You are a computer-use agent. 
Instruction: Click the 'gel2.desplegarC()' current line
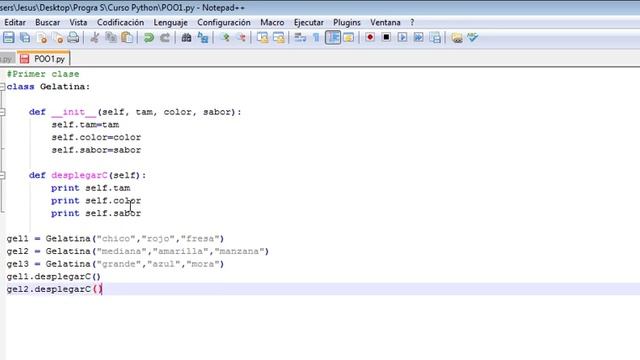54,289
